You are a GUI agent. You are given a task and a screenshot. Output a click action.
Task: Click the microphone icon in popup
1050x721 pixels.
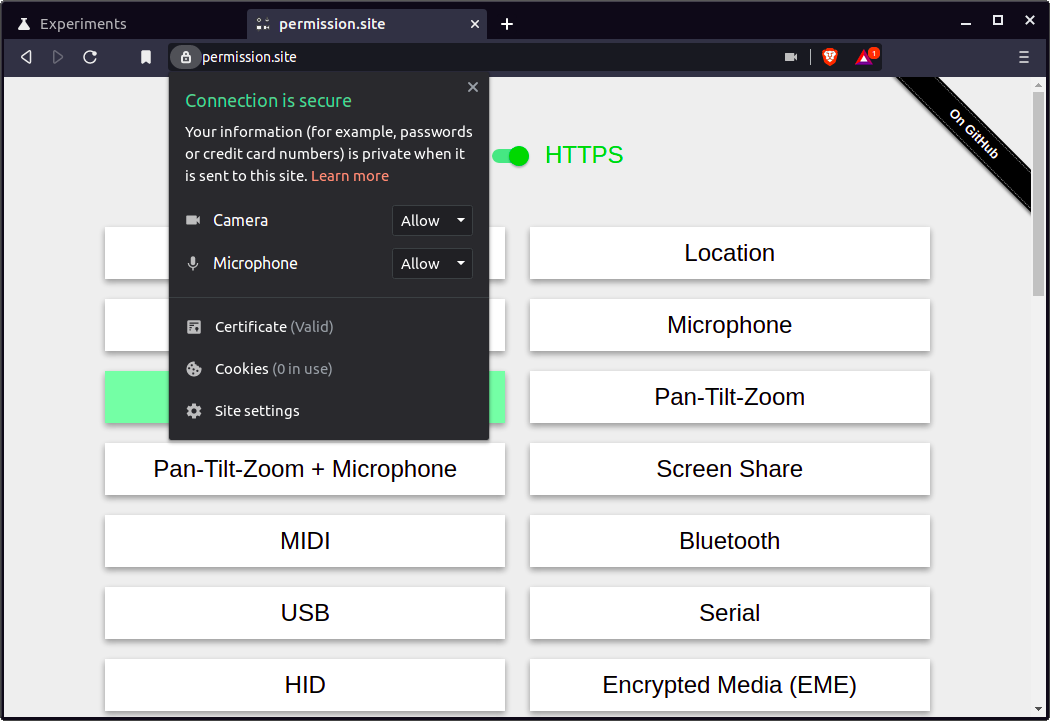pyautogui.click(x=193, y=263)
